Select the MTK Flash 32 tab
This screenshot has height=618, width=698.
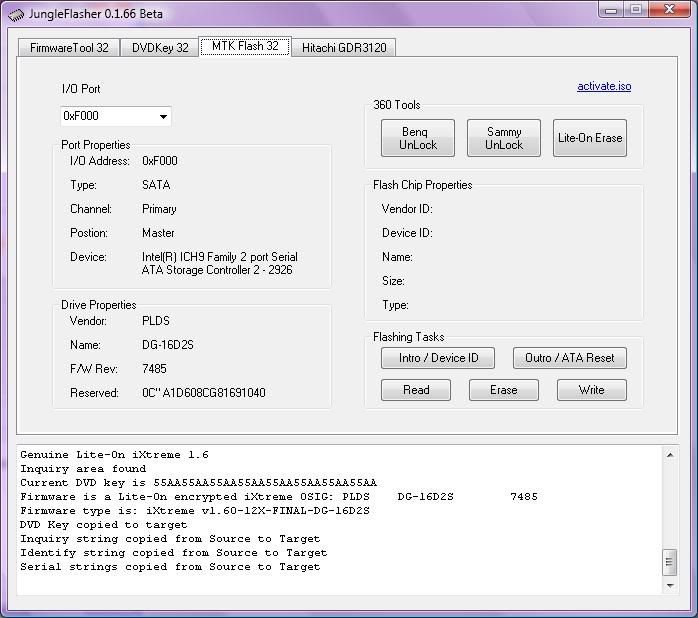pos(245,46)
